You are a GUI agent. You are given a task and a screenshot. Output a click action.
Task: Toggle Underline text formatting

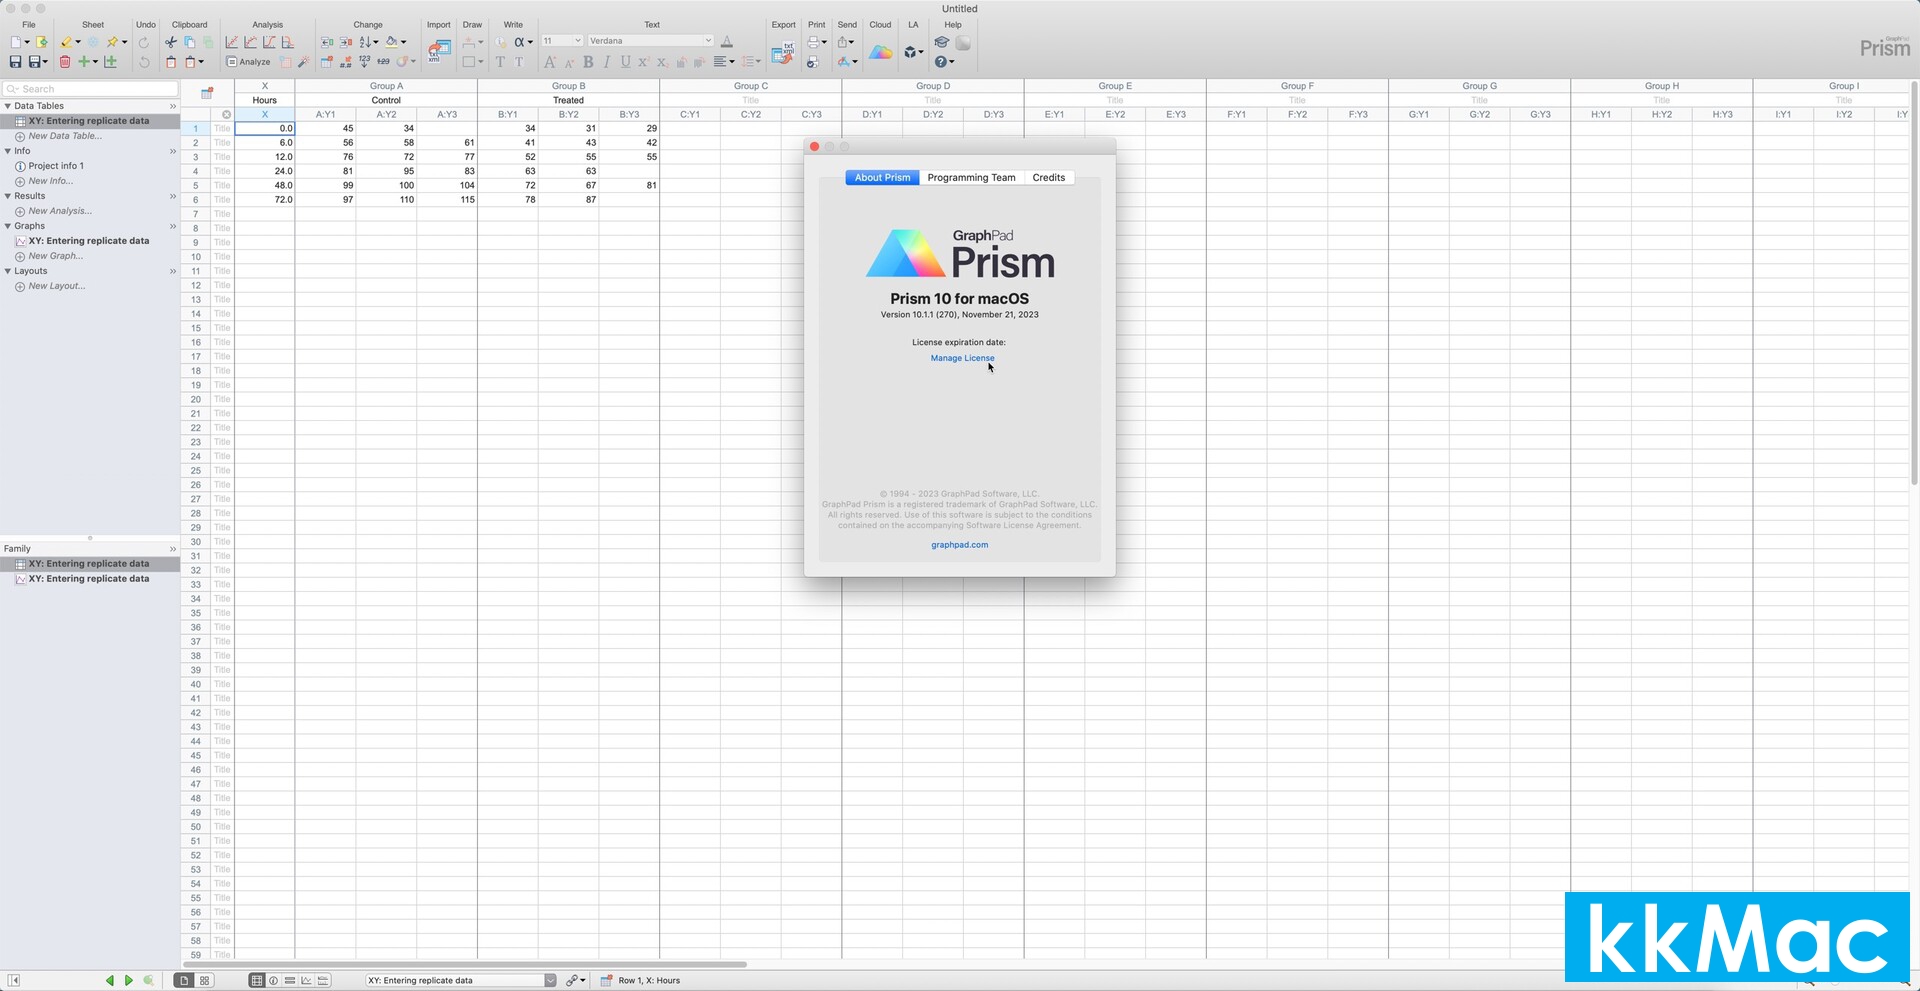coord(626,62)
